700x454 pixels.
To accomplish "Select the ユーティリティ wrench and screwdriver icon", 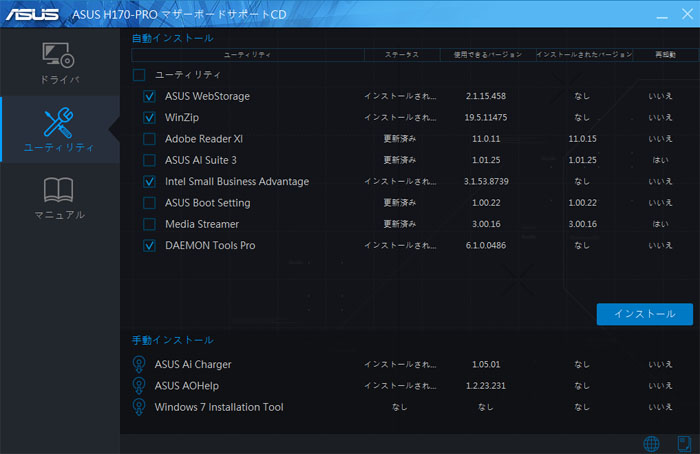I will click(x=58, y=122).
